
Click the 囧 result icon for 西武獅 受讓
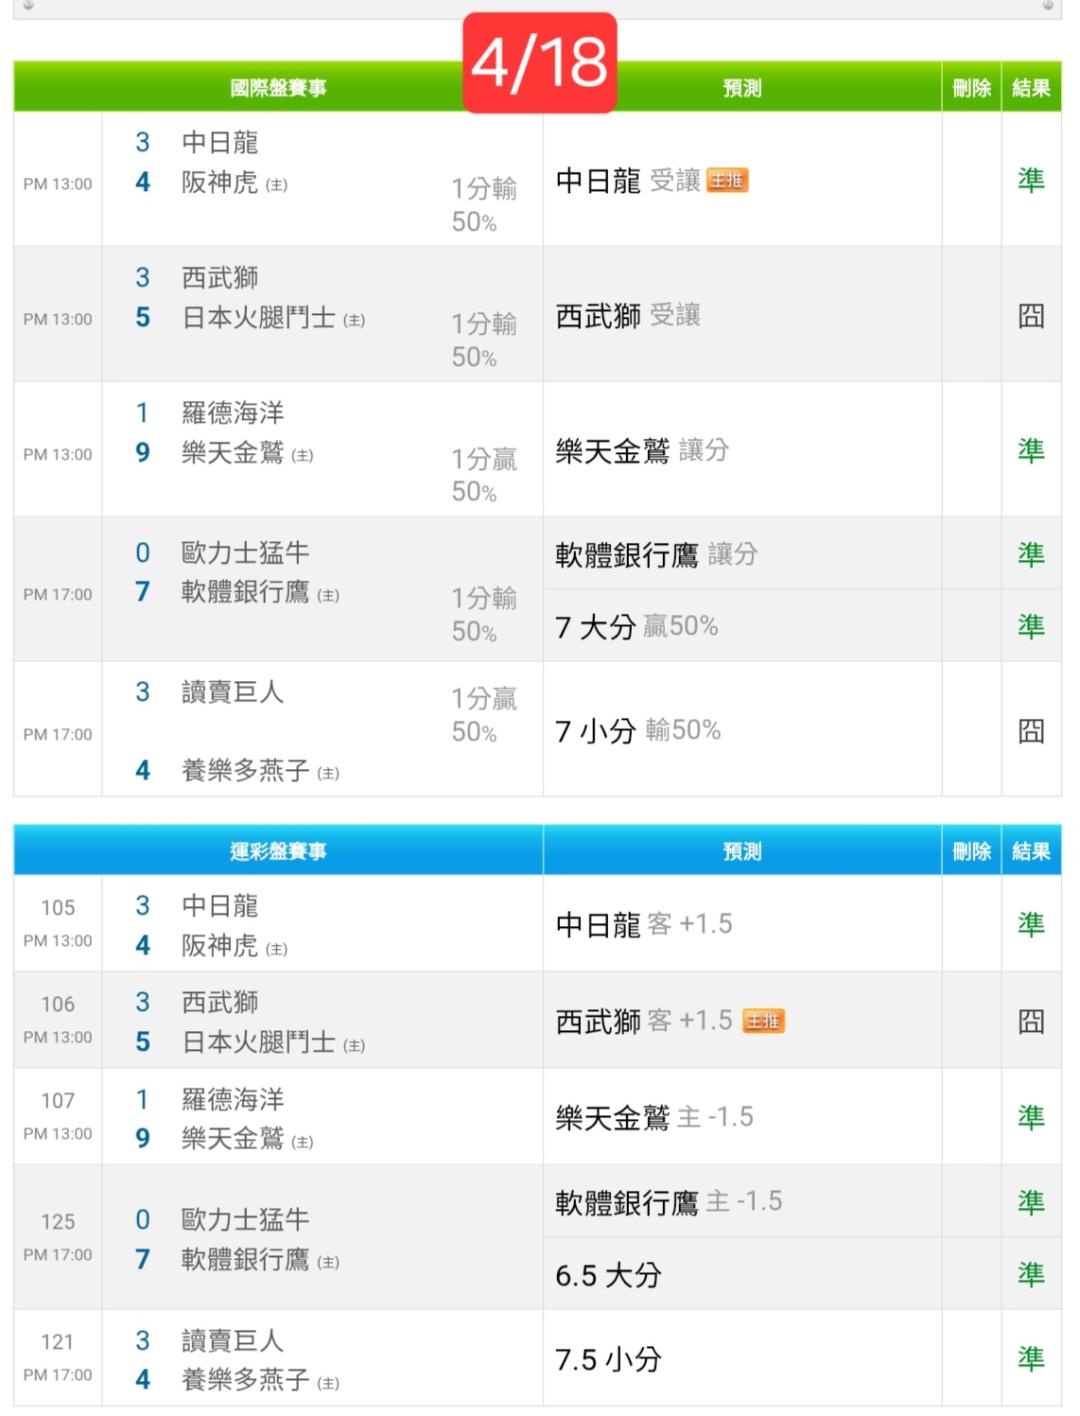[x=1031, y=316]
